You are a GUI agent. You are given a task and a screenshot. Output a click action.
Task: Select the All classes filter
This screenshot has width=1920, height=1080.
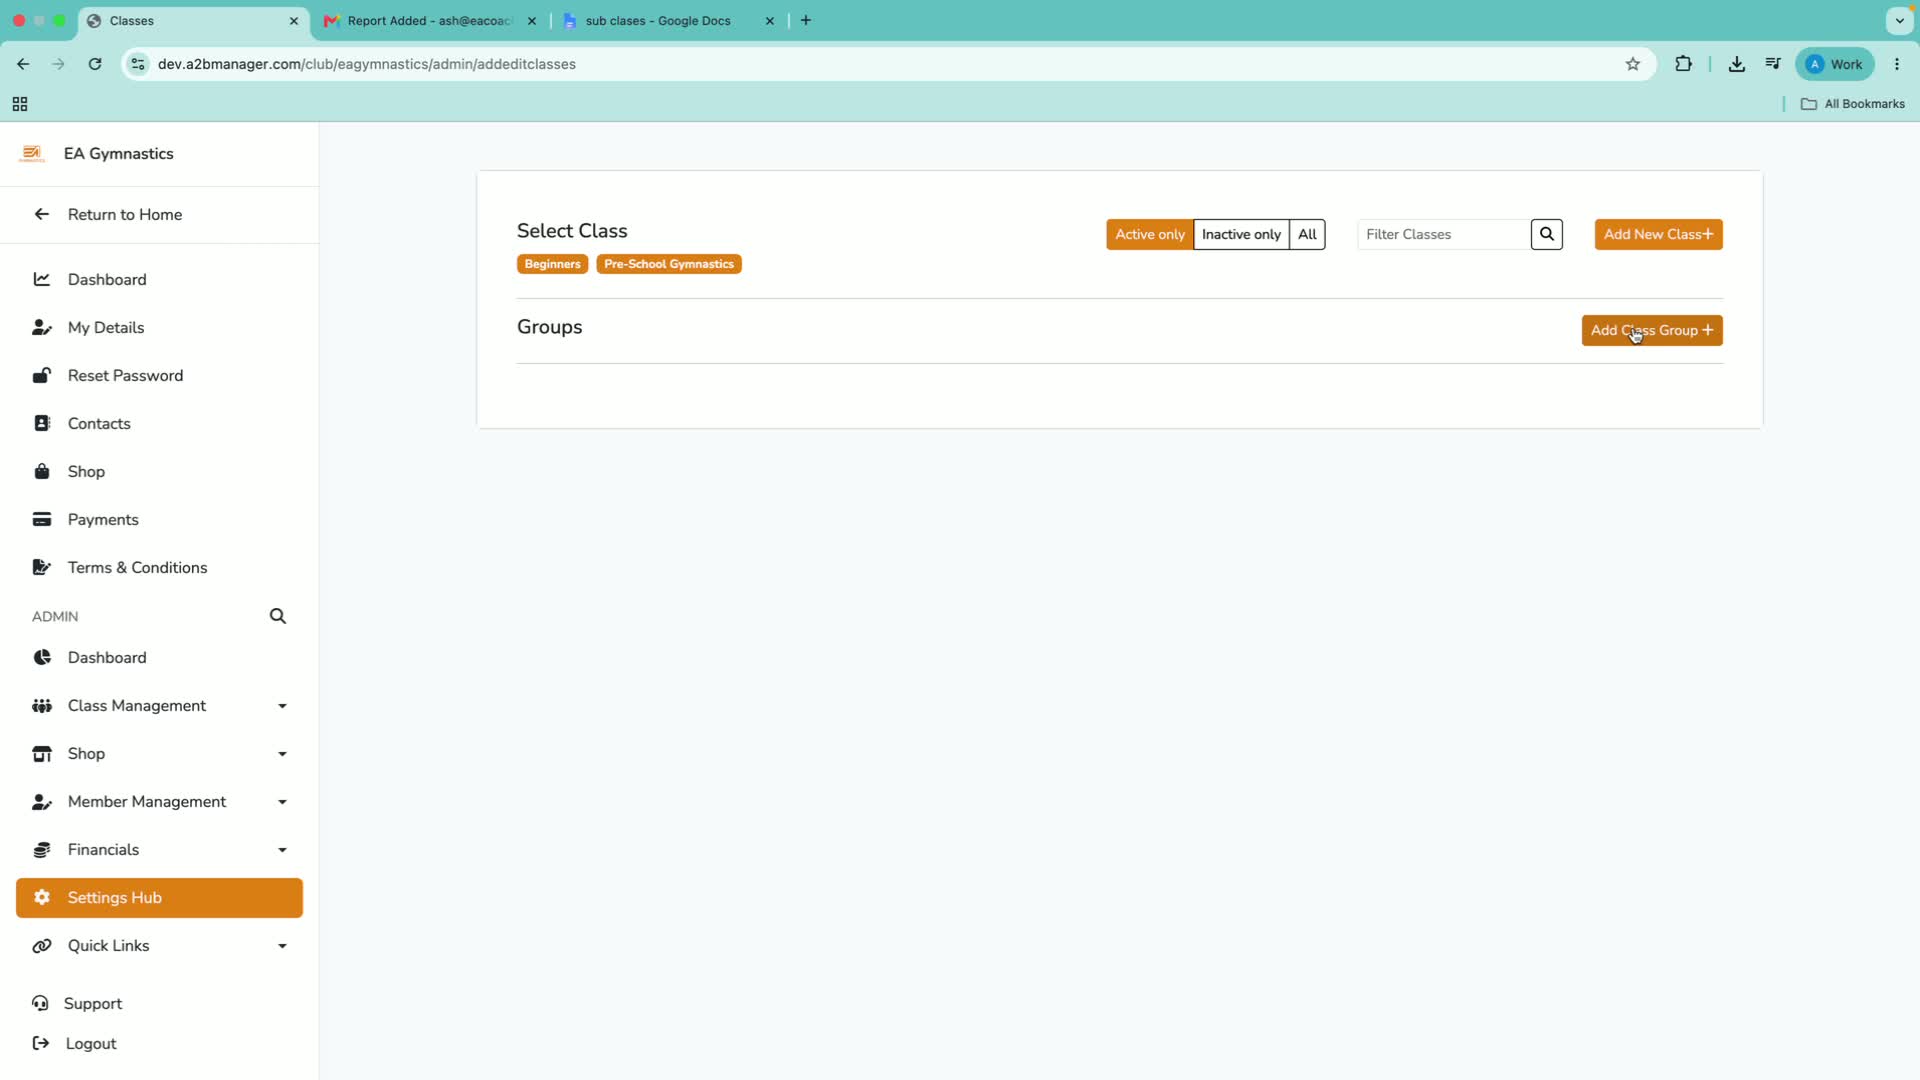coord(1307,234)
